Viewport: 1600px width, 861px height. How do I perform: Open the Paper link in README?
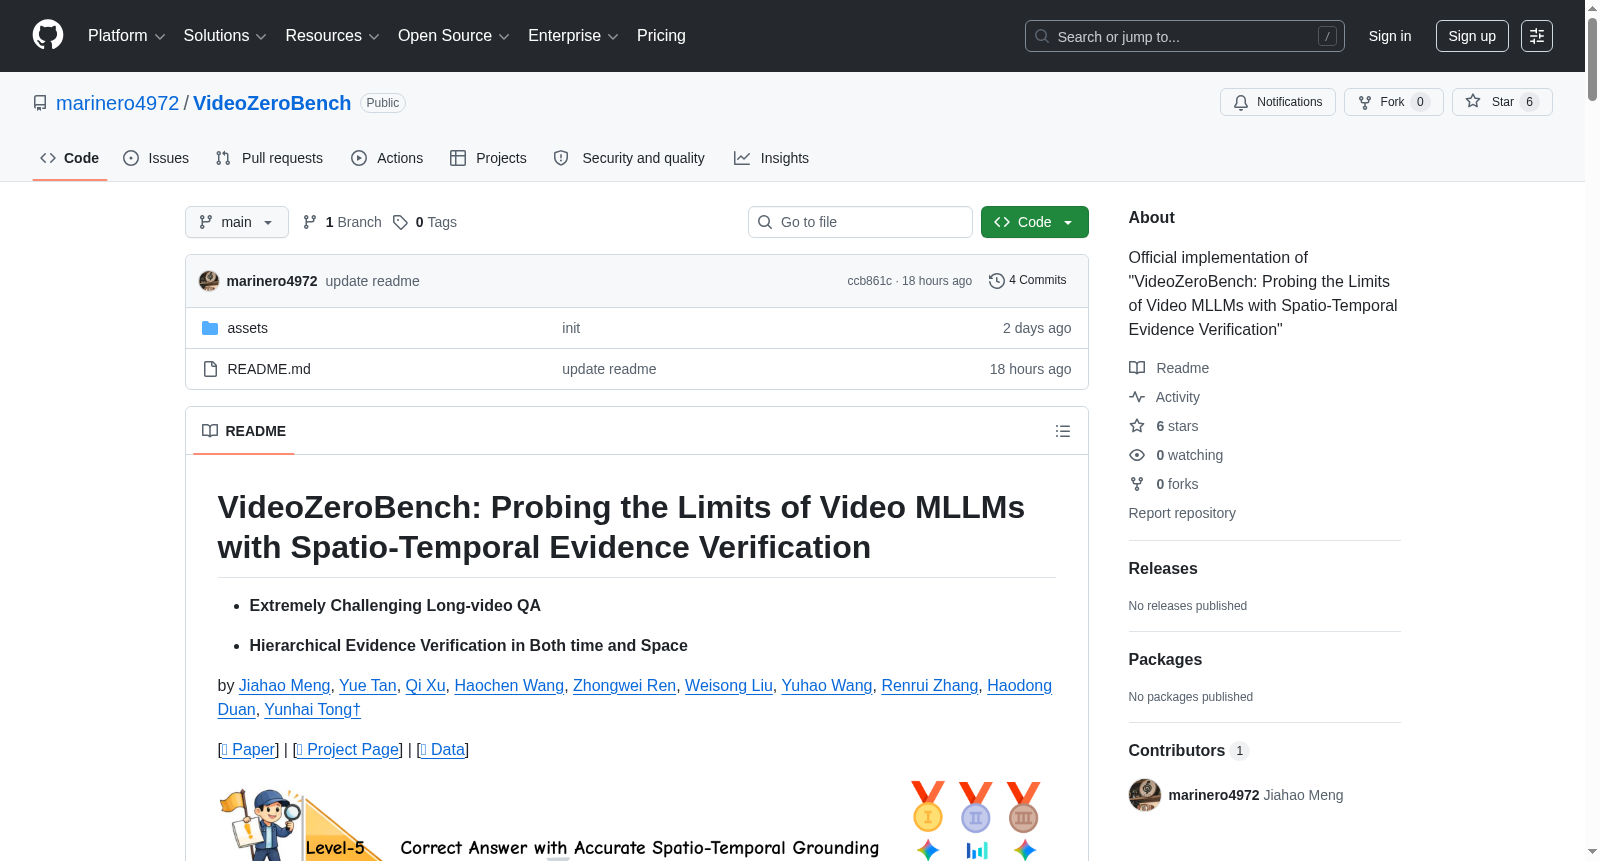(248, 750)
